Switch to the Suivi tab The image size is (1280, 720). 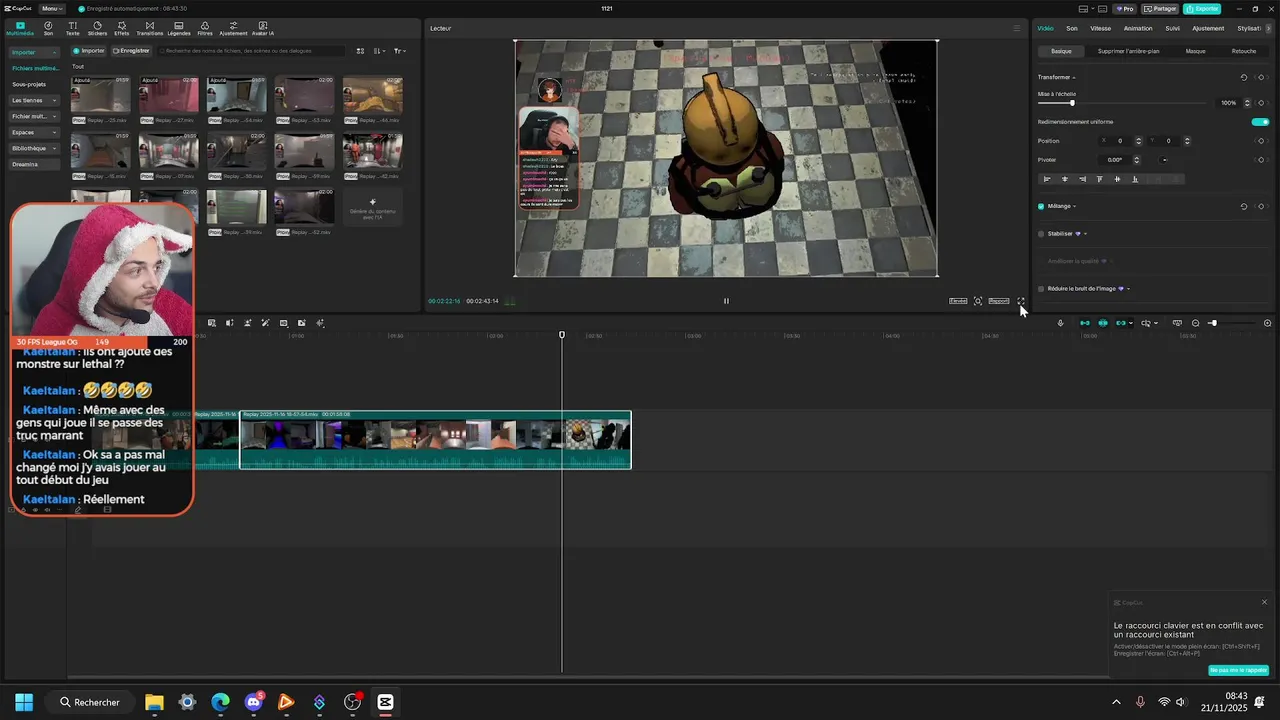(1172, 28)
